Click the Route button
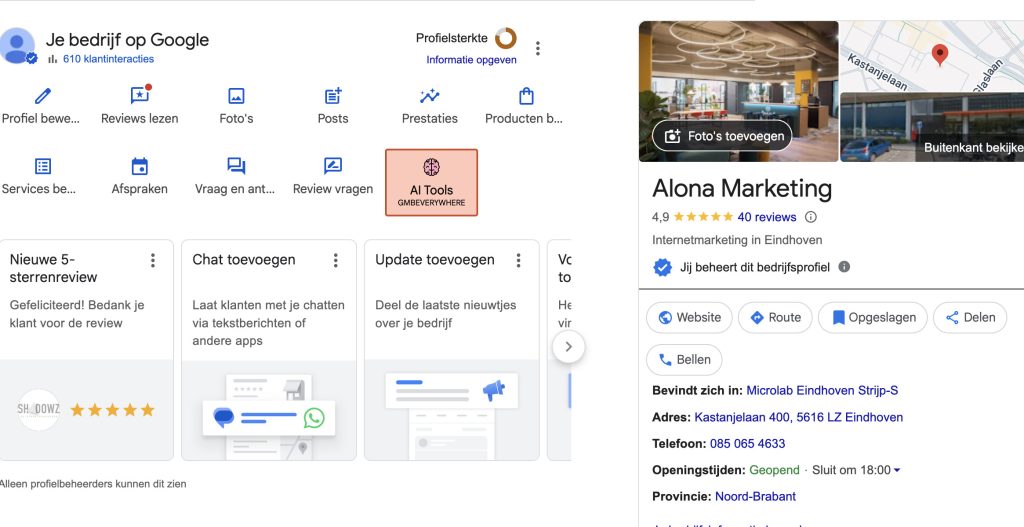 point(775,317)
